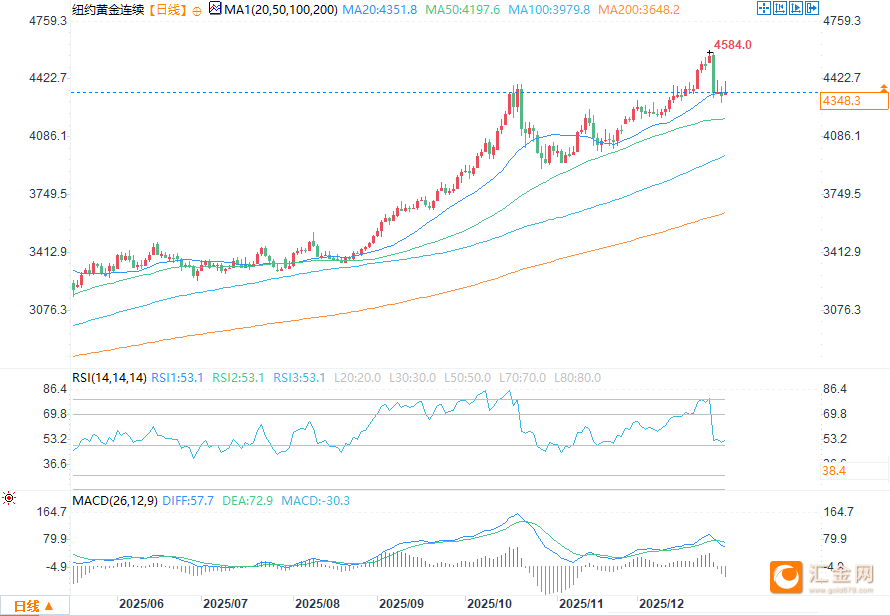Click the 53.2 label on left RSI axis
The image size is (890, 616).
coord(55,439)
